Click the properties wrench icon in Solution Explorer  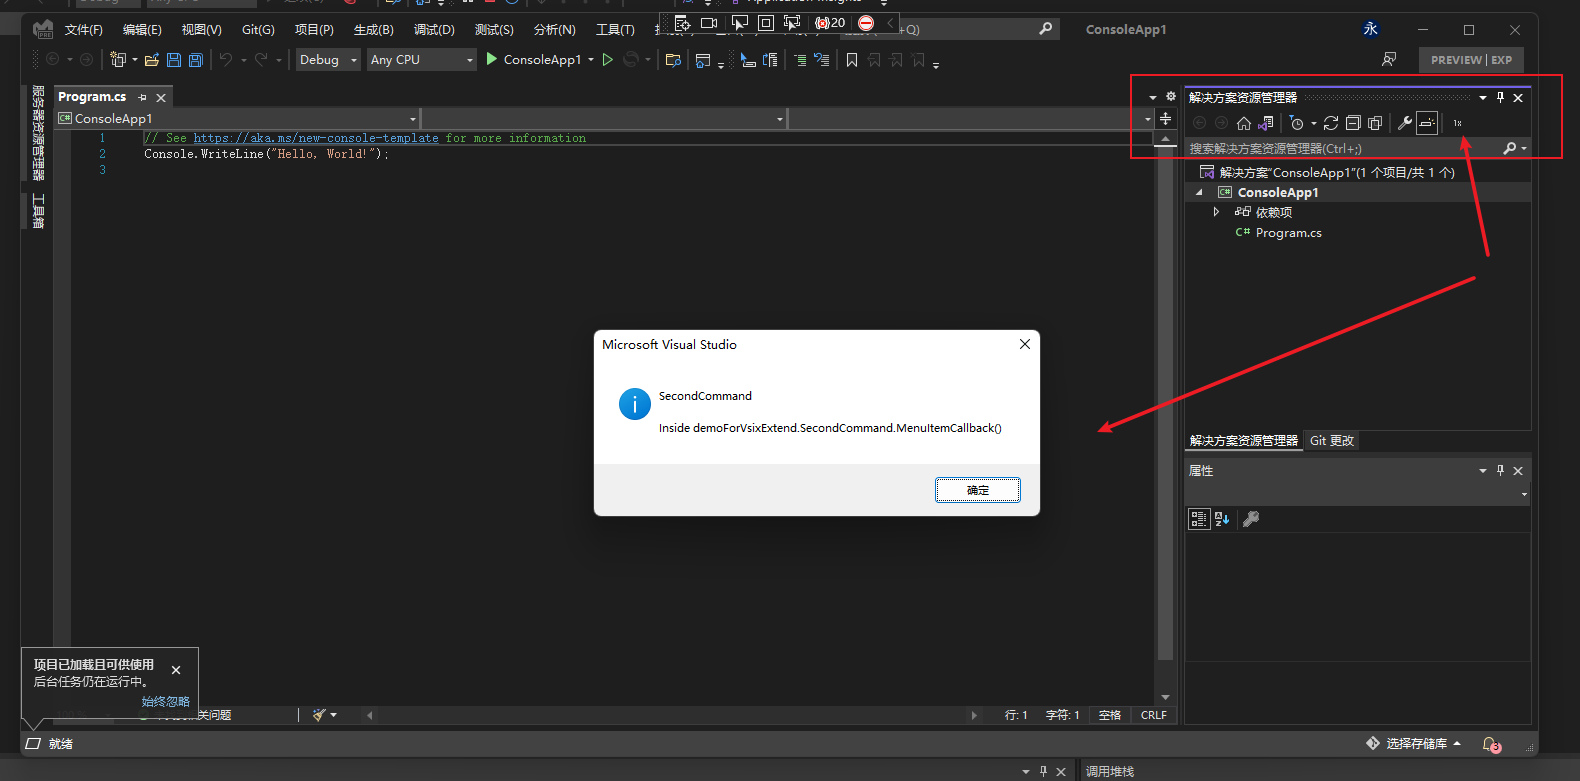click(1405, 123)
